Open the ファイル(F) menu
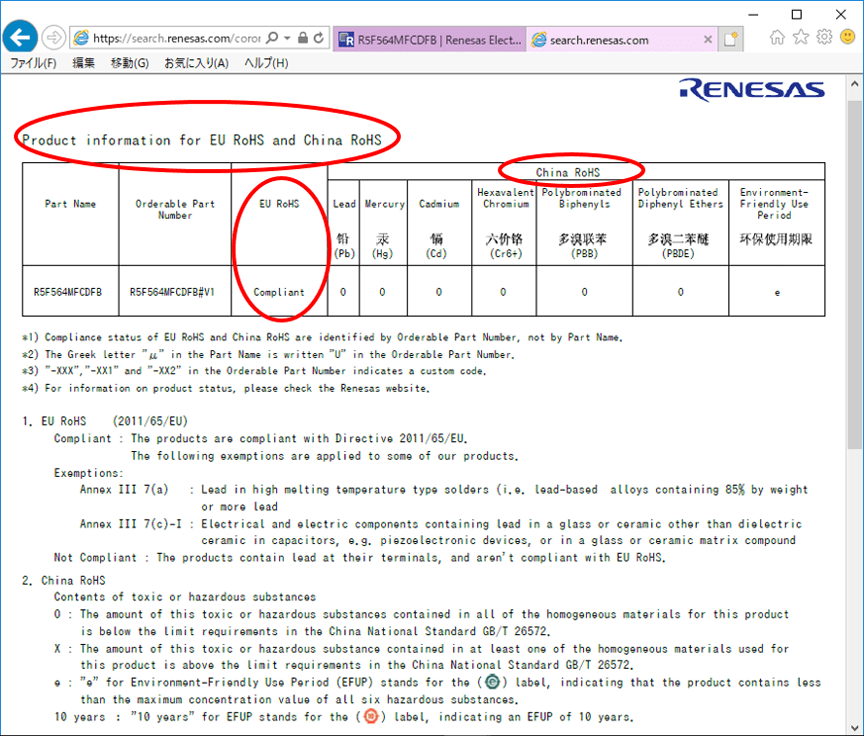This screenshot has height=736, width=864. point(33,63)
